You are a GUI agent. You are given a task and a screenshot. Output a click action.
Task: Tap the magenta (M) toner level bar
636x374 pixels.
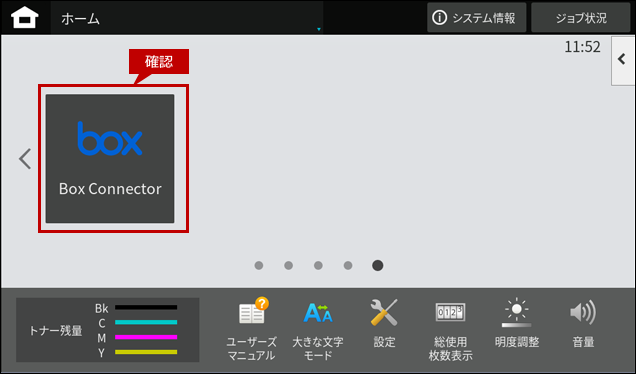[x=146, y=337]
